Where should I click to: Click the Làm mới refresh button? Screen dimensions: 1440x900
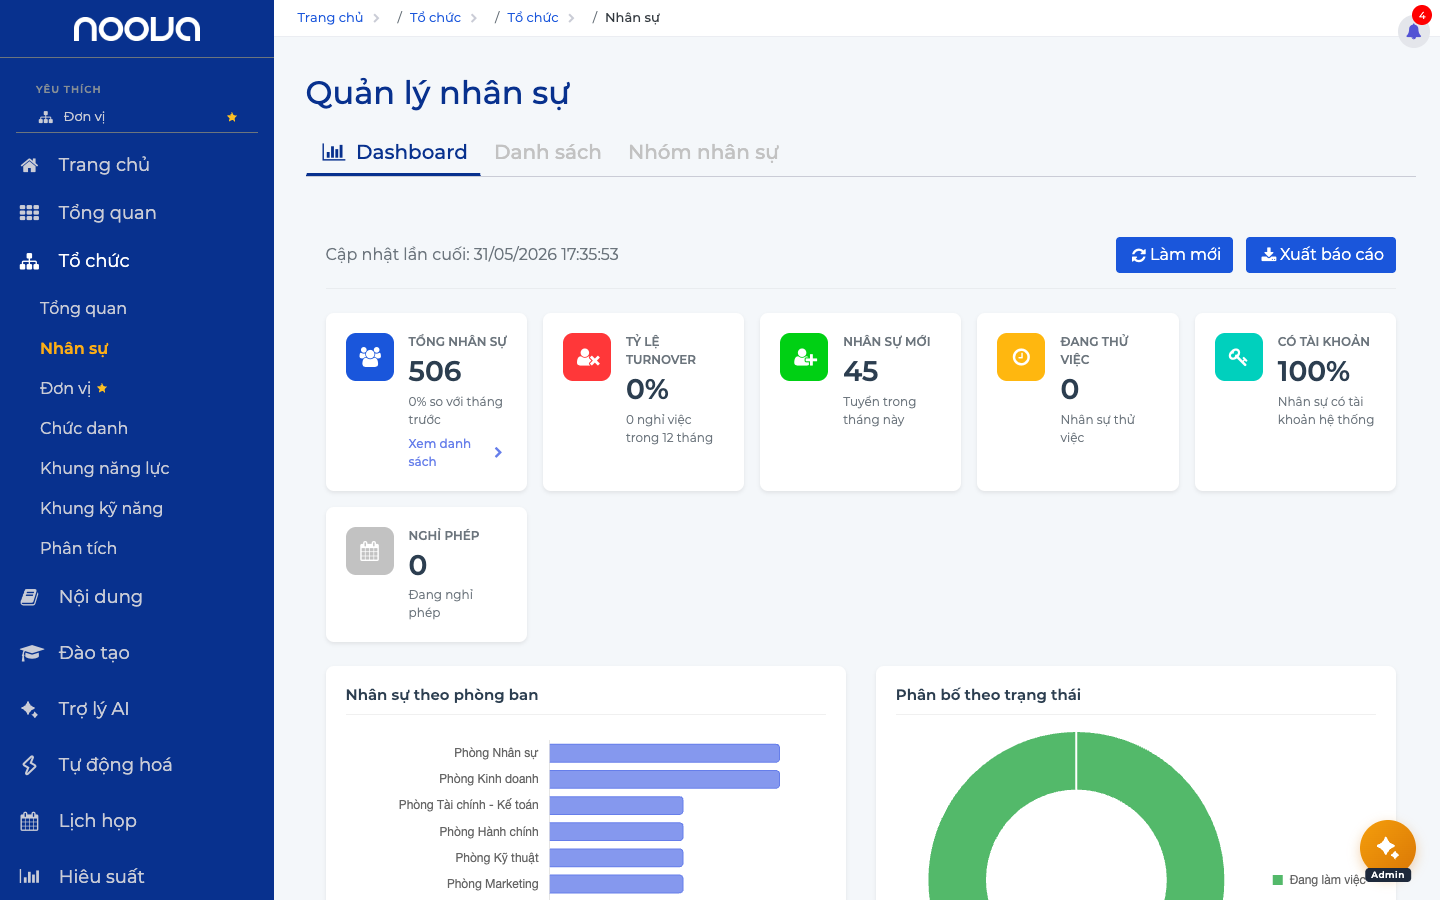coord(1175,255)
